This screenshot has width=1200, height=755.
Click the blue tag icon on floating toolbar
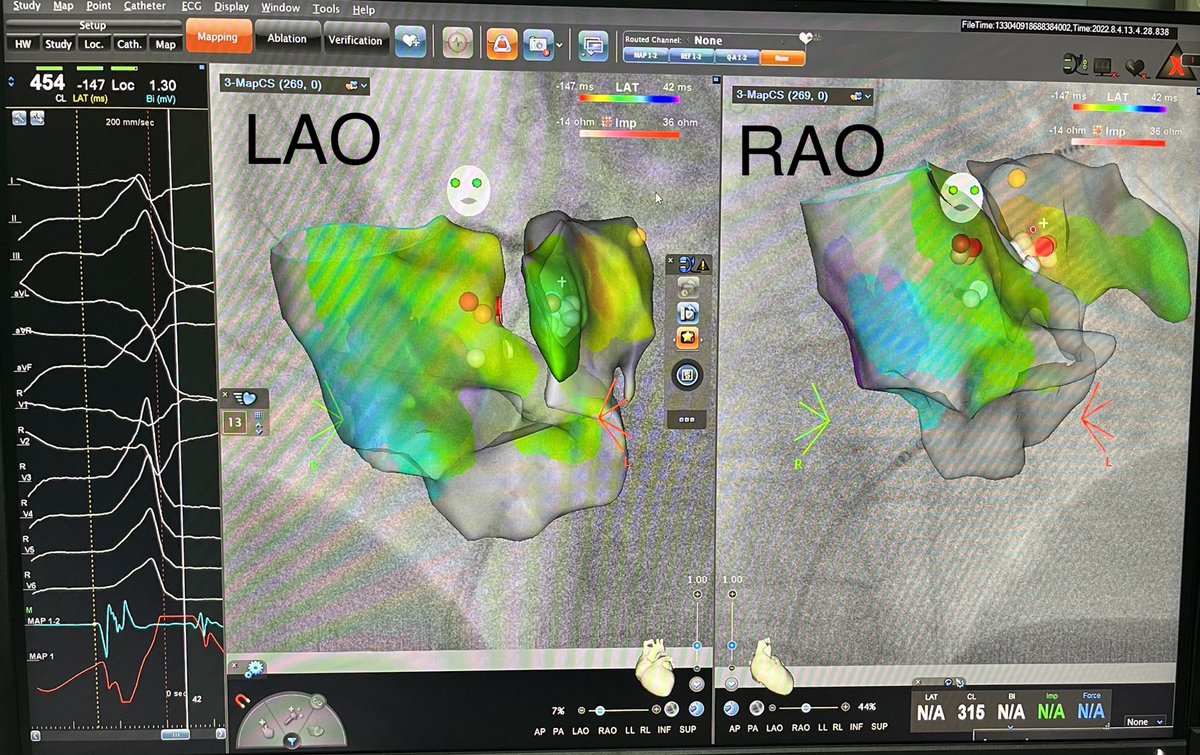pos(688,311)
